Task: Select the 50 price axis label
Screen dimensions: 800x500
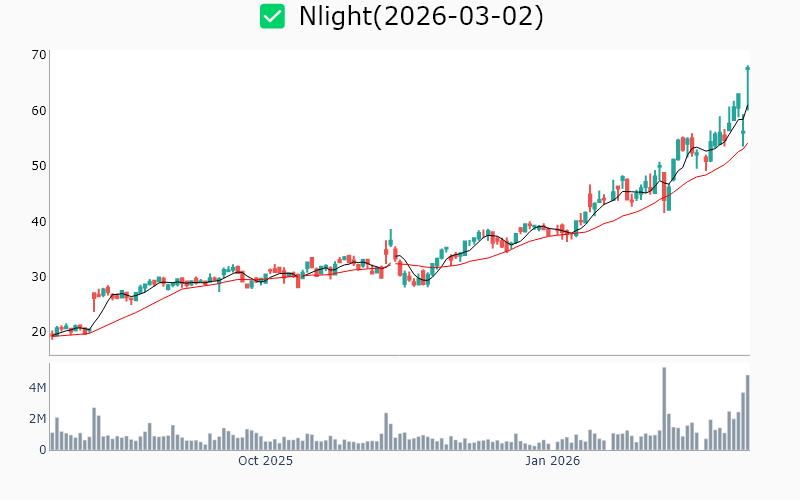Action: click(39, 165)
